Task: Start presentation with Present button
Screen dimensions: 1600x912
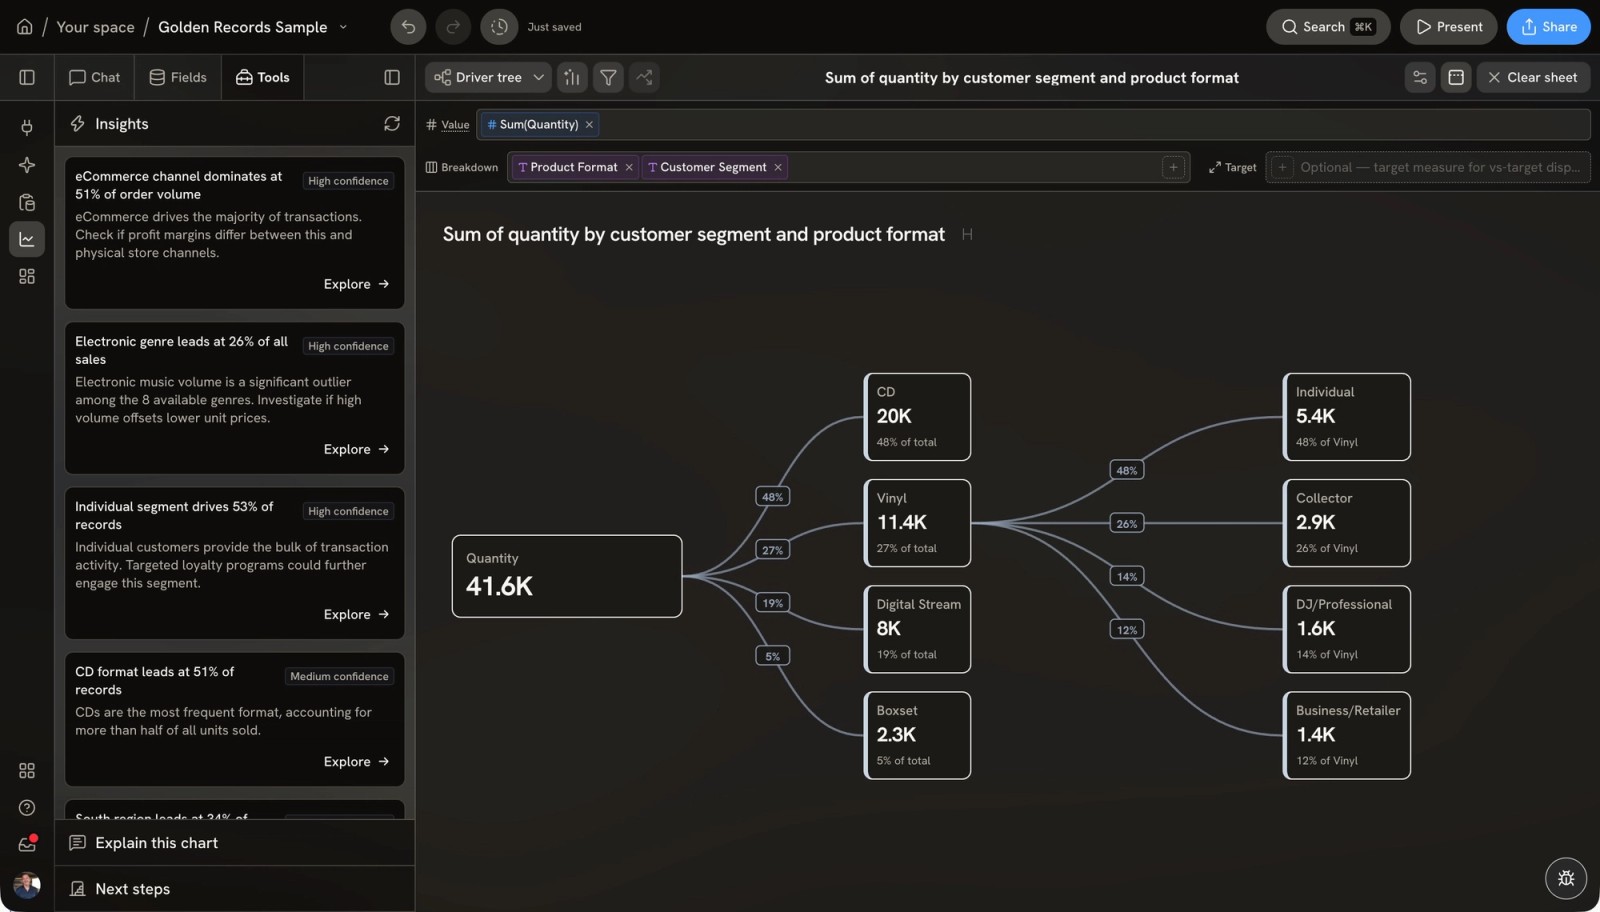Action: pos(1448,27)
